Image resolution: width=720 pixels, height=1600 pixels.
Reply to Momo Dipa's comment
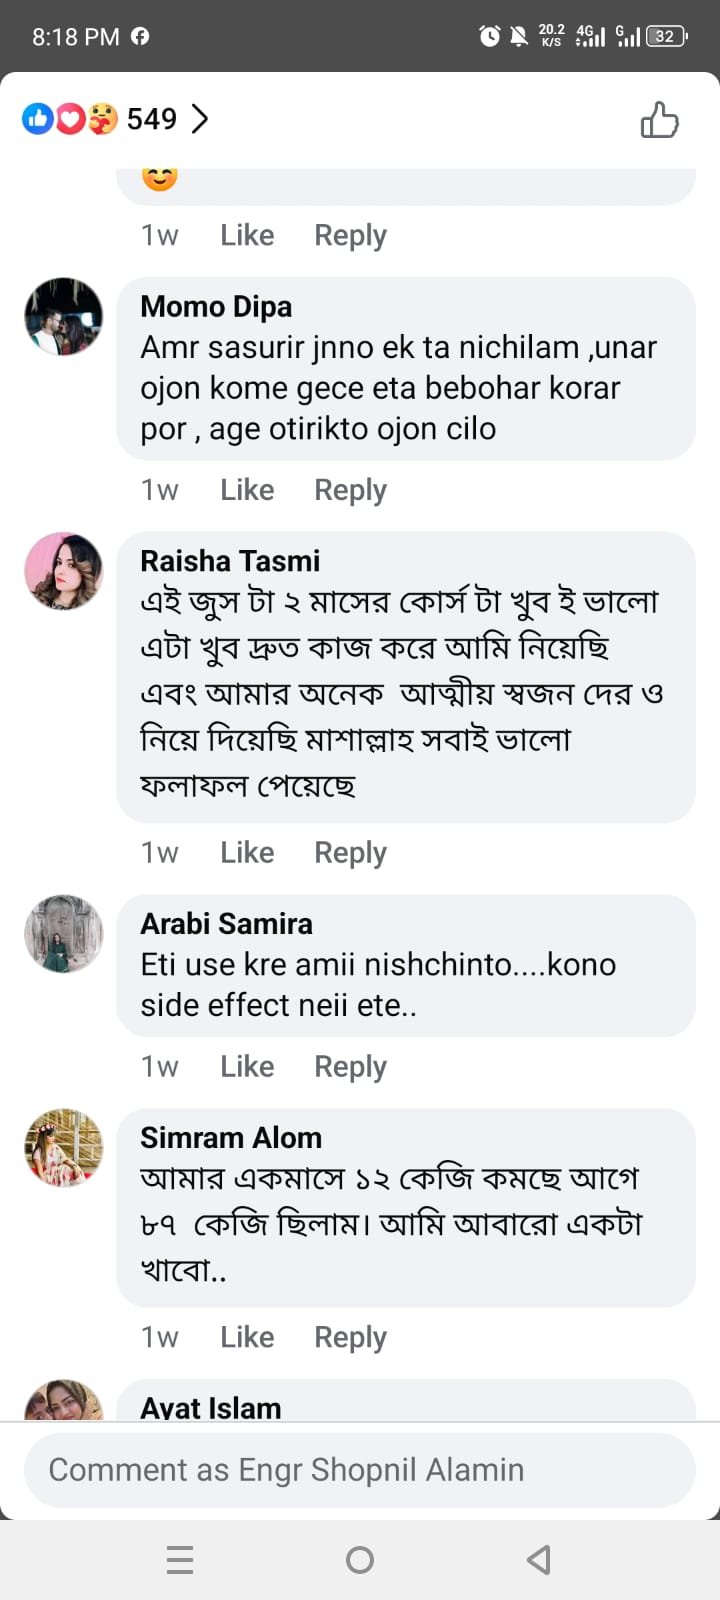coord(350,490)
